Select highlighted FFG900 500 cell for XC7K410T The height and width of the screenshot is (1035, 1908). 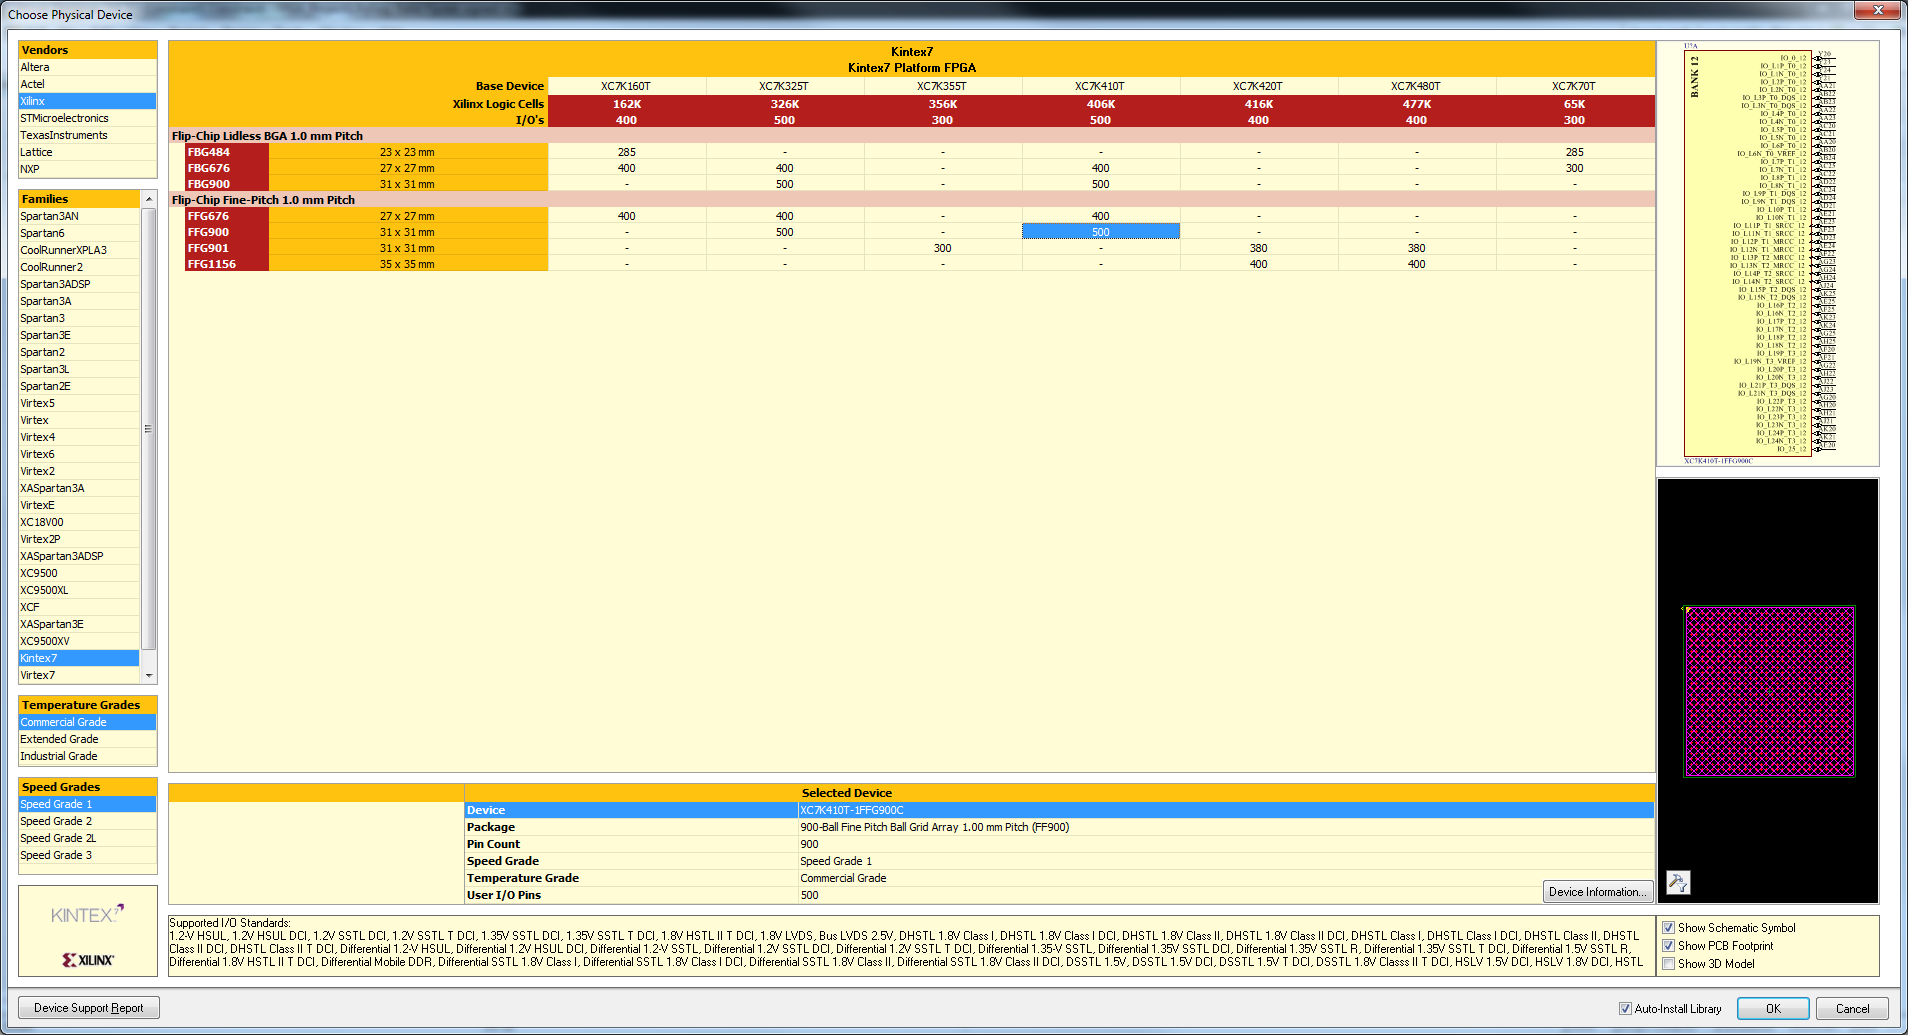pyautogui.click(x=1100, y=232)
